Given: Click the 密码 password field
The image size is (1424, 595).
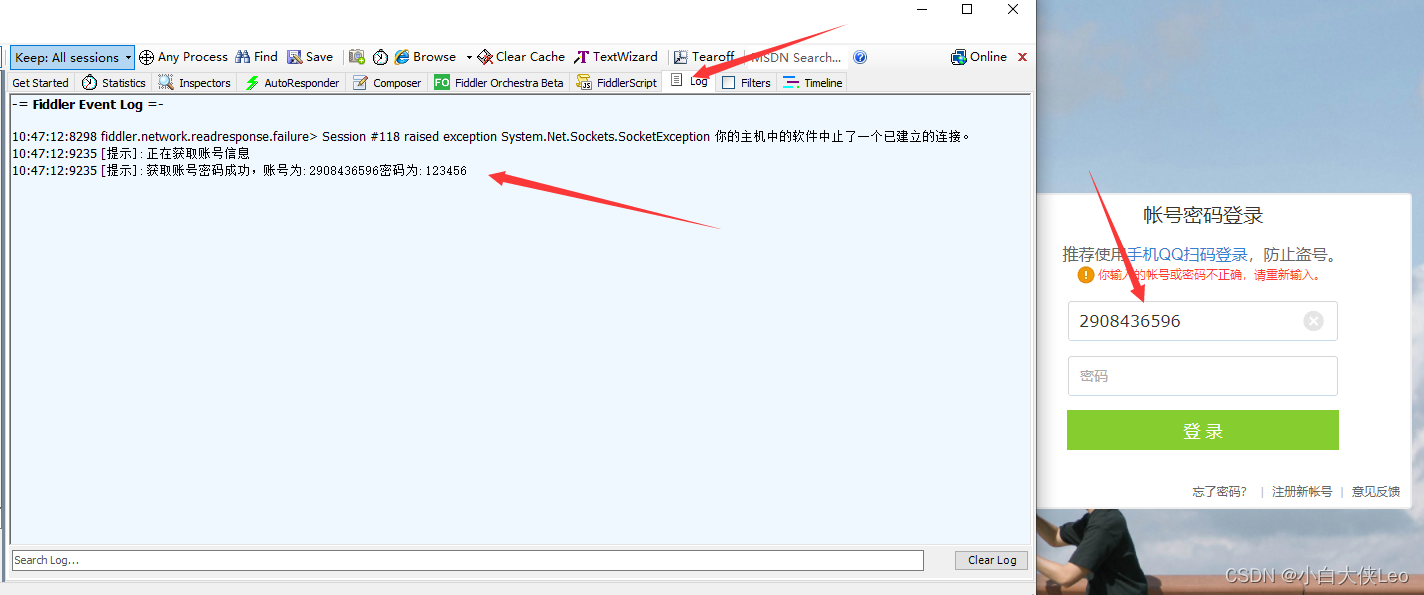Looking at the screenshot, I should pos(1202,376).
